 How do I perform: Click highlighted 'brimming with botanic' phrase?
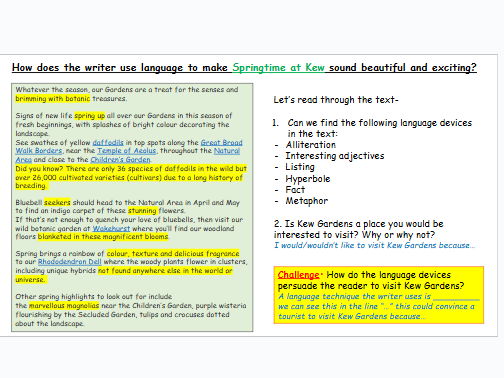point(53,99)
